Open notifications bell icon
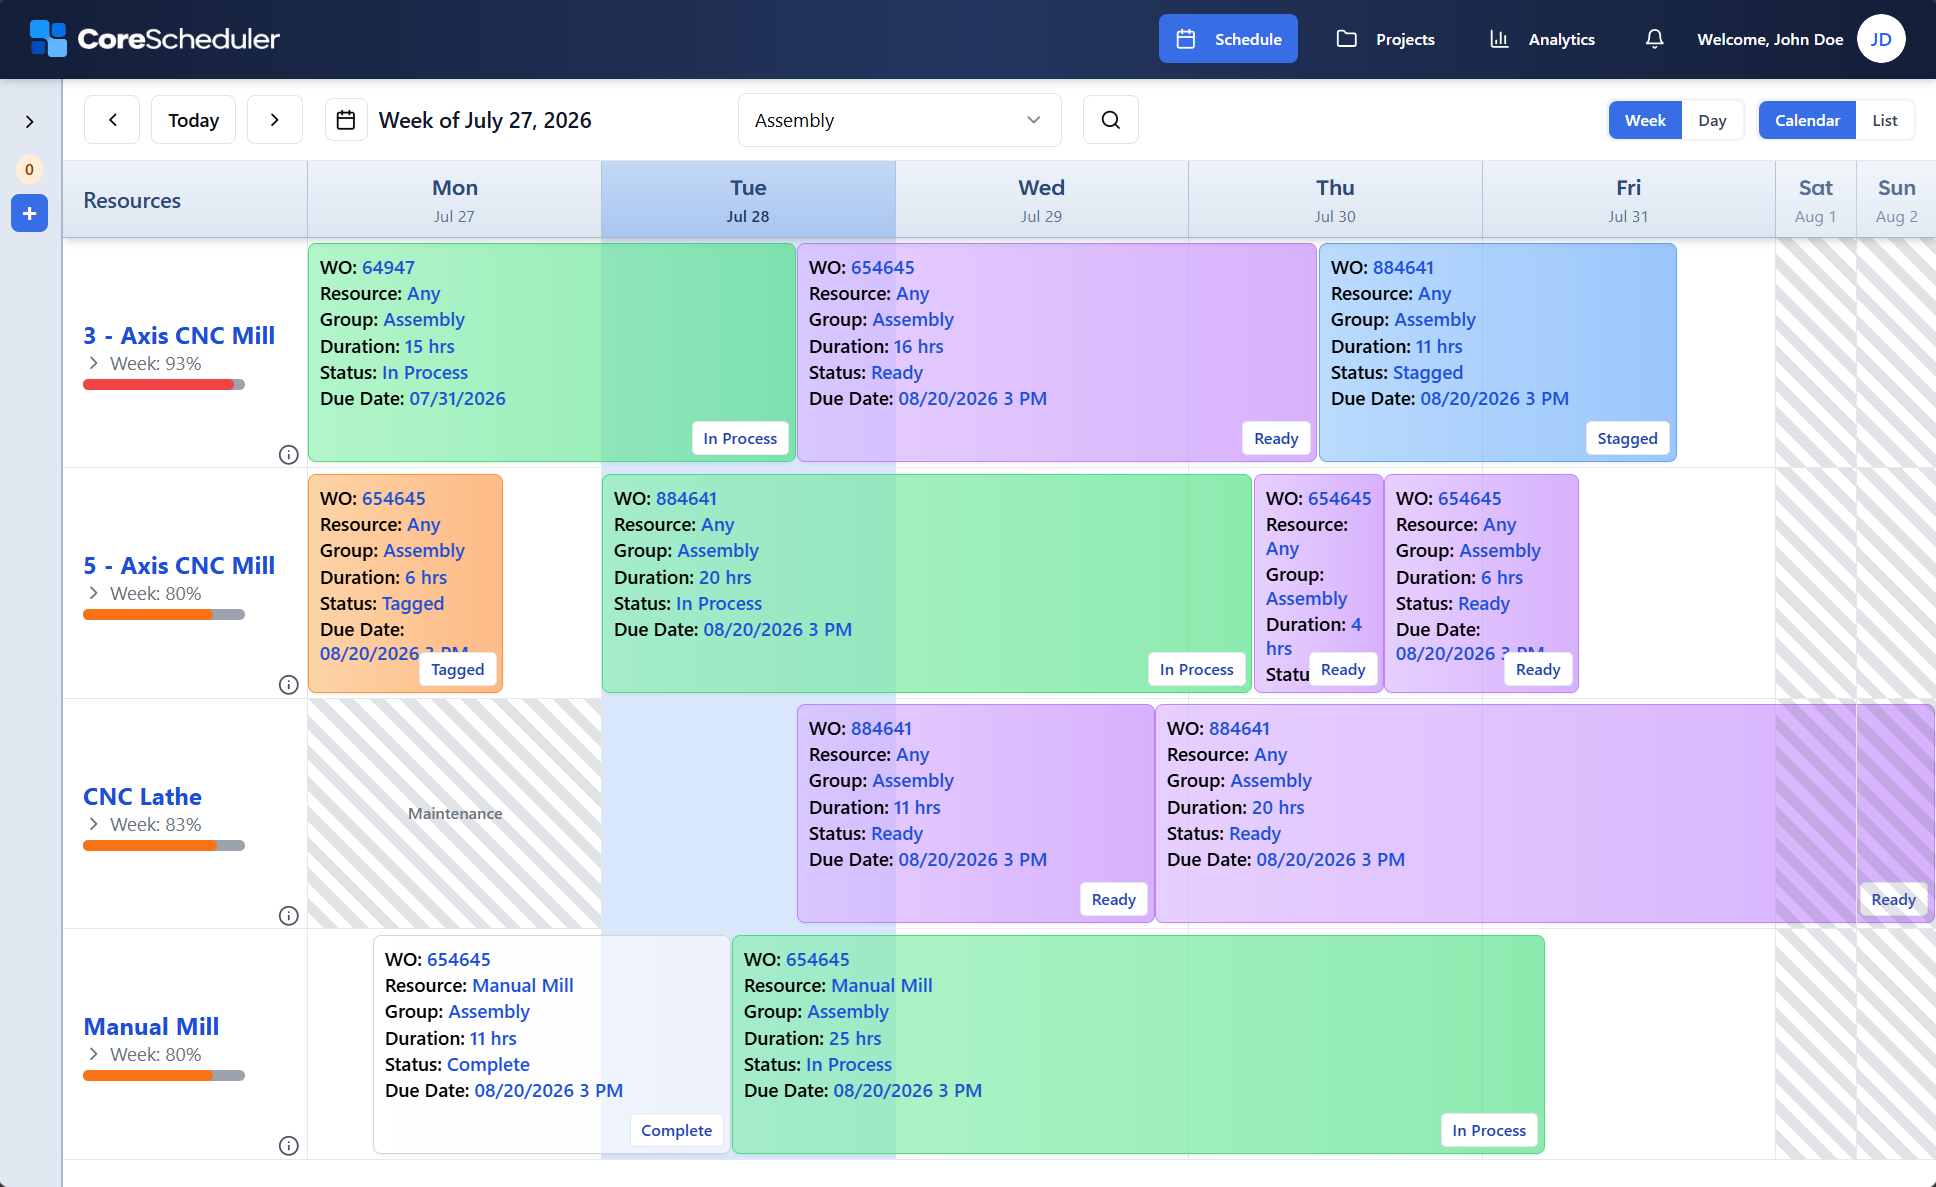The image size is (1936, 1187). tap(1655, 39)
